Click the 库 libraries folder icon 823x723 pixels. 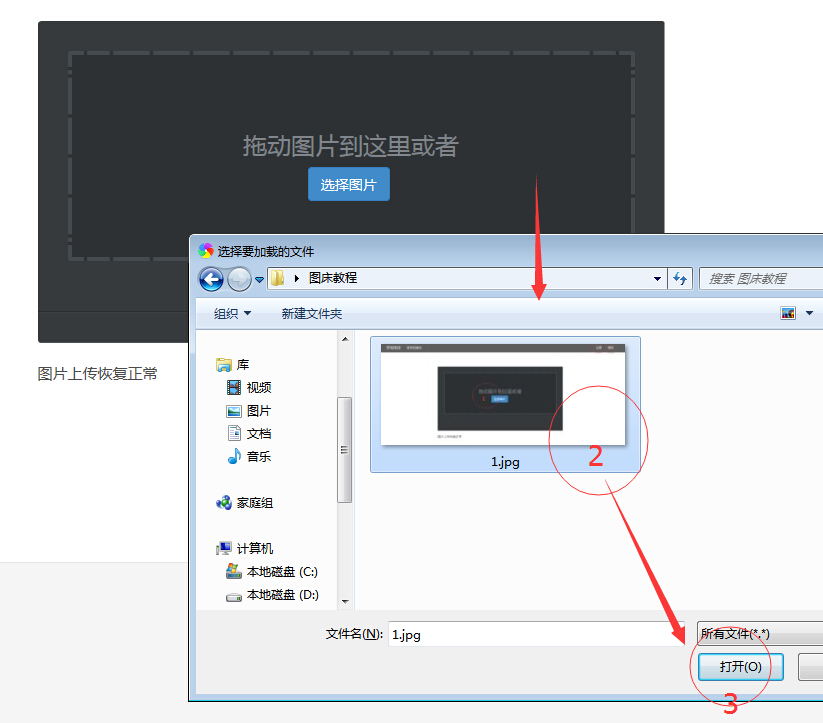click(x=224, y=364)
